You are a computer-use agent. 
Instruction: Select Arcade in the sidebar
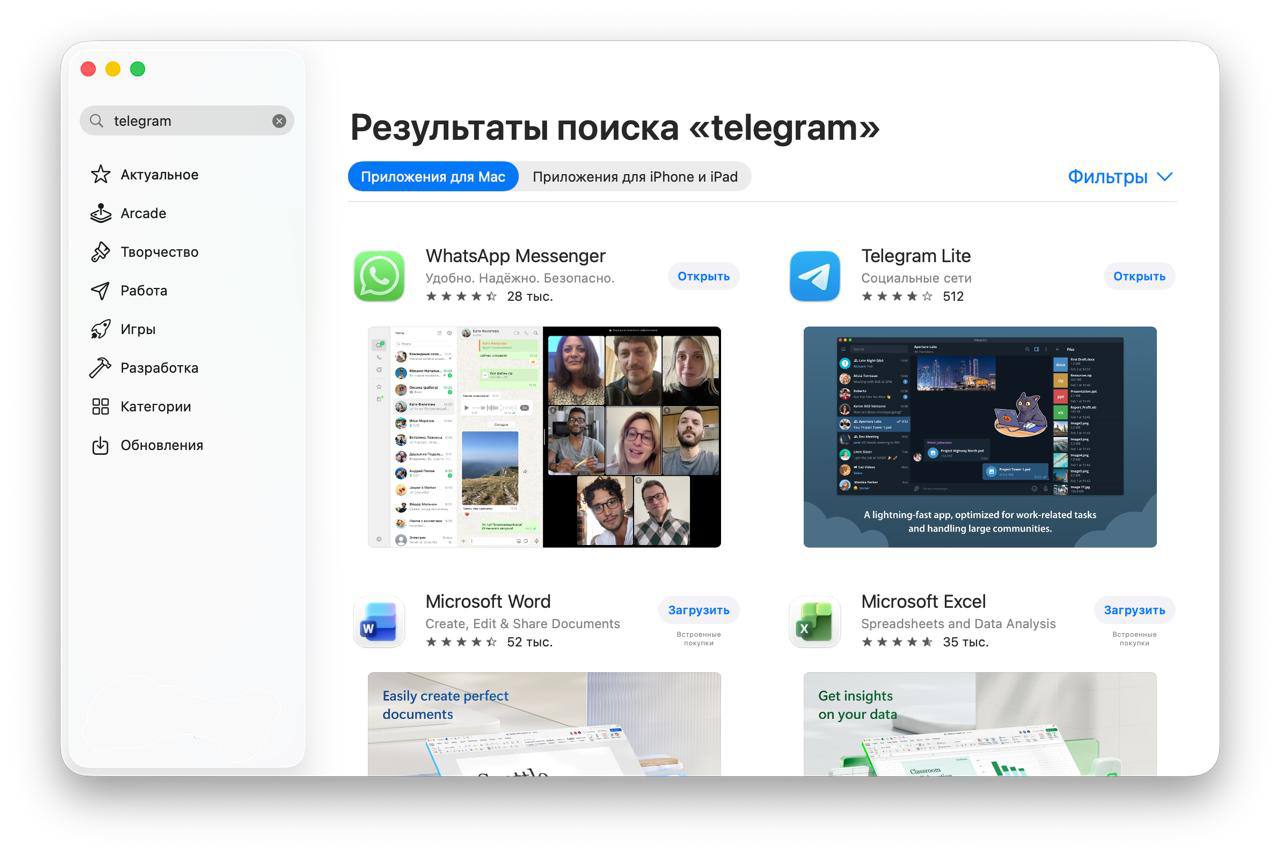142,213
